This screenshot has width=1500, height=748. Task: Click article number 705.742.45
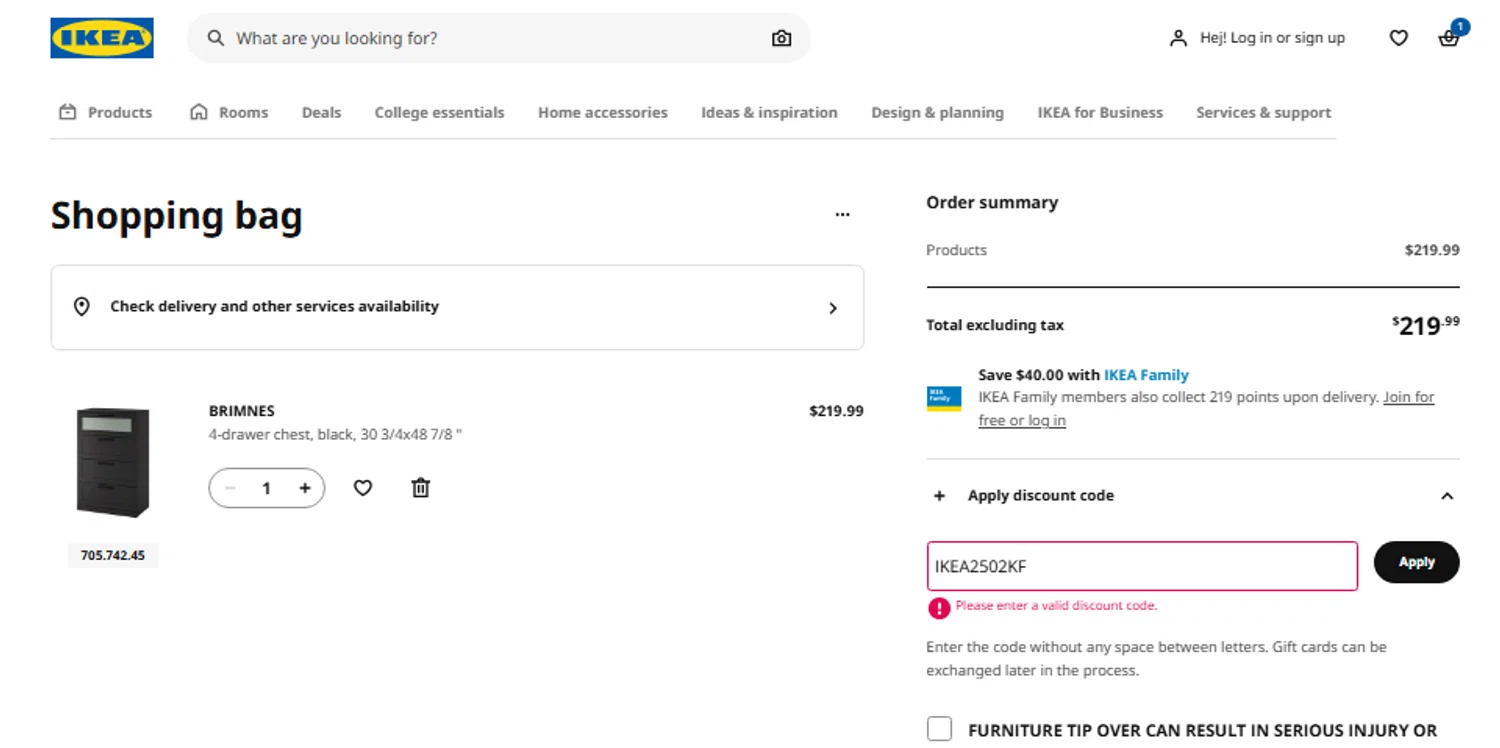click(x=113, y=555)
